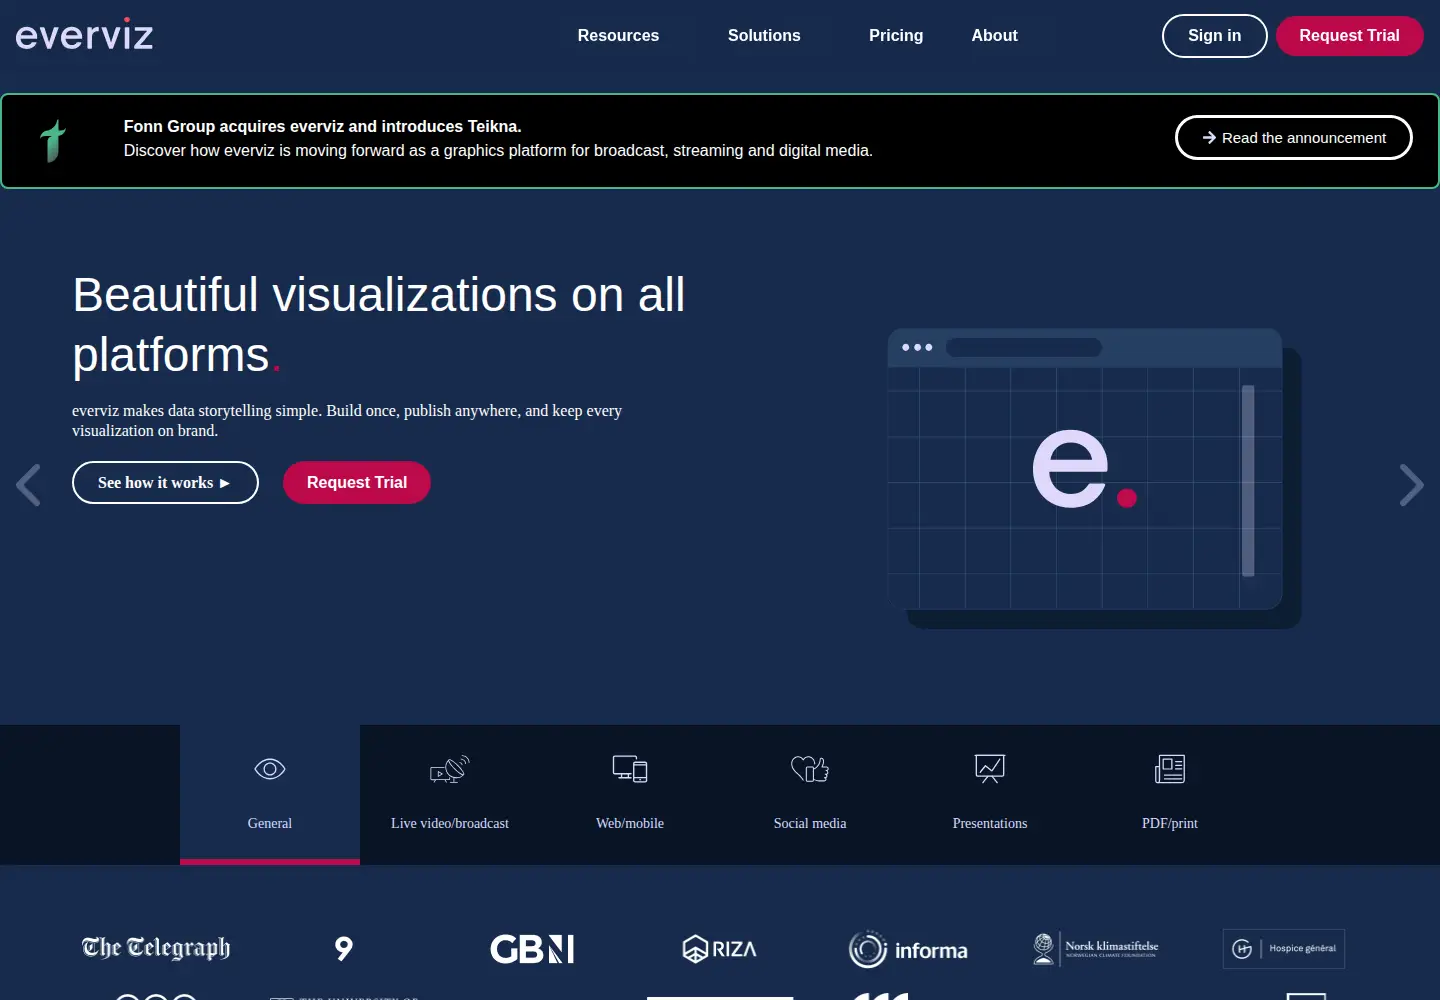Click the General eye icon
Image resolution: width=1440 pixels, height=1000 pixels.
(x=270, y=769)
